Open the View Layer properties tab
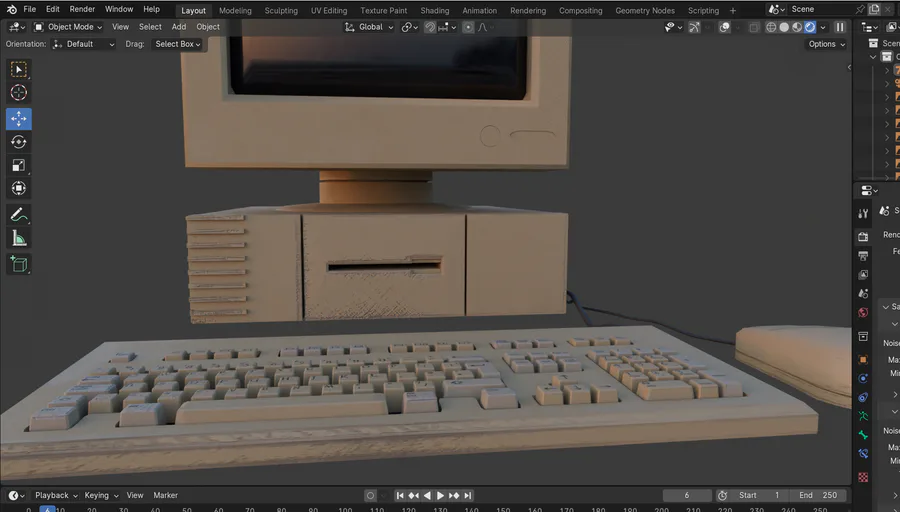900x512 pixels. coord(863,274)
